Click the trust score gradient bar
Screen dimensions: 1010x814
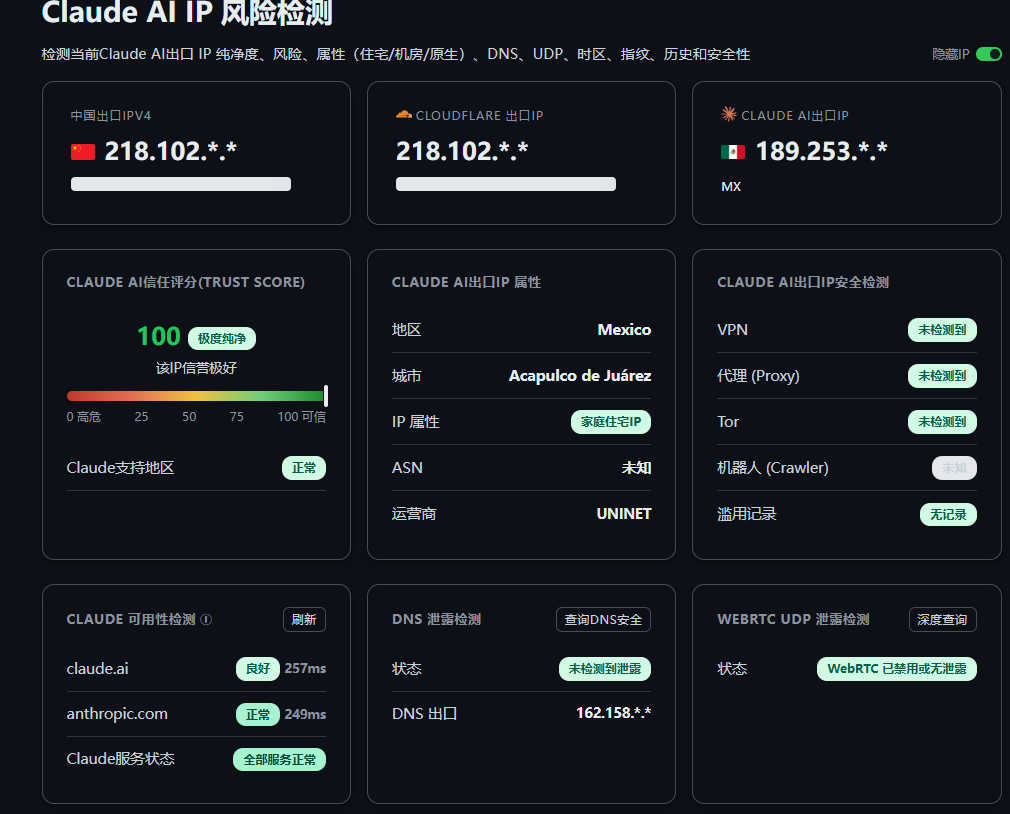pos(195,395)
